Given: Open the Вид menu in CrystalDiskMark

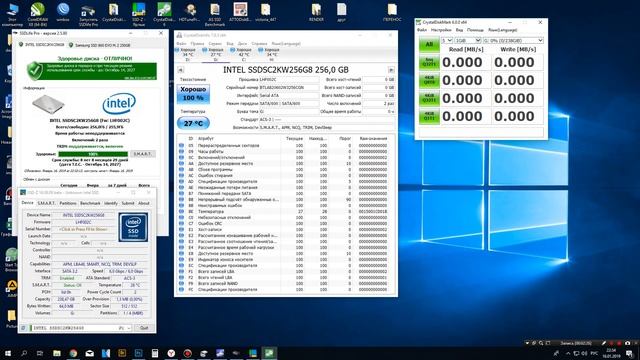Looking at the screenshot, I should [459, 30].
